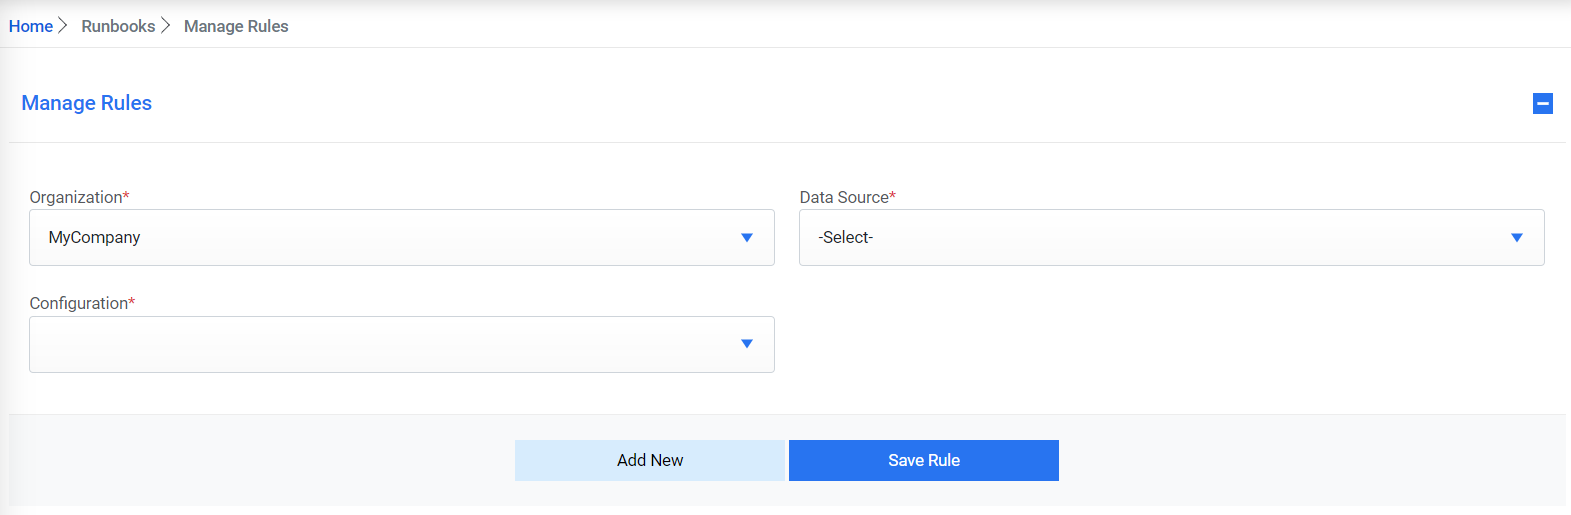
Task: Click the Organization field label
Action: 76,197
